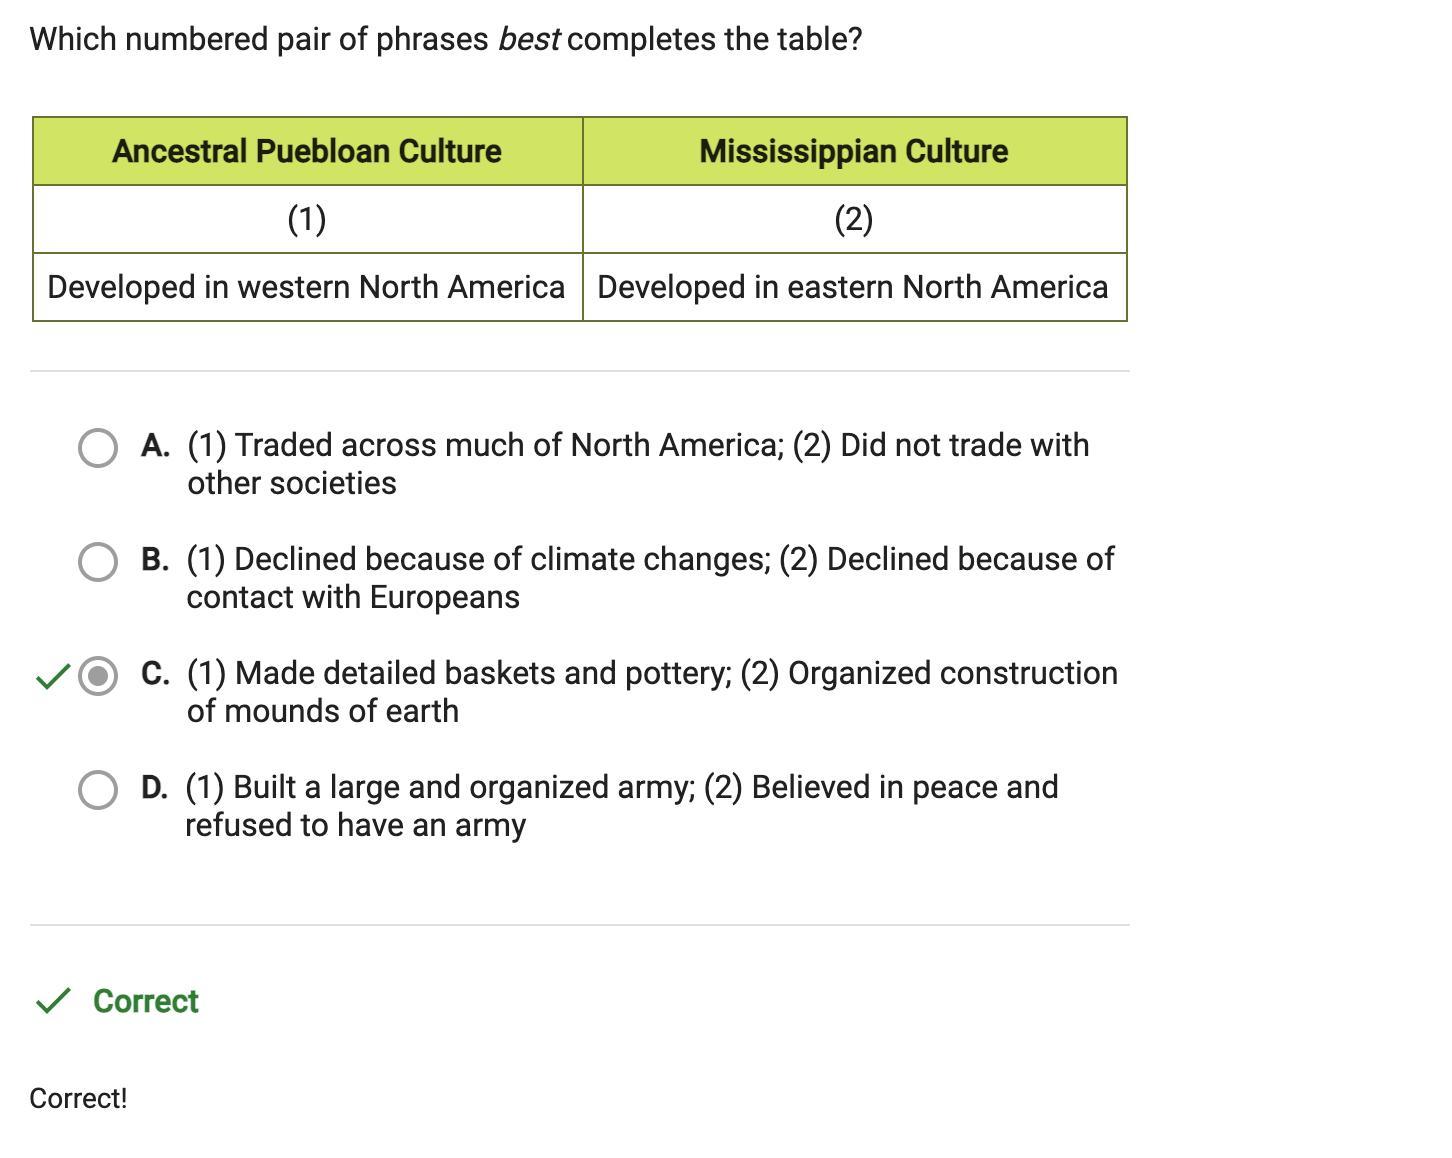Select the checked option C radio button
Viewport: 1452px width, 1158px height.
coord(97,676)
